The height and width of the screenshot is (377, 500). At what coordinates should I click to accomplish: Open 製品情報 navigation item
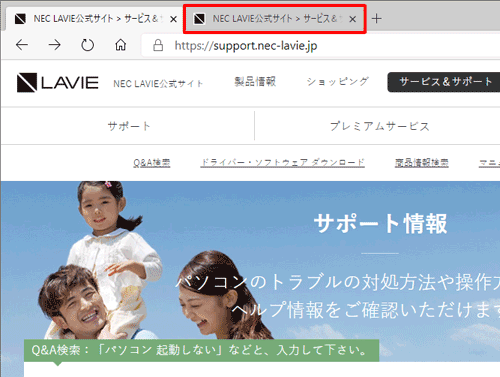[x=255, y=82]
